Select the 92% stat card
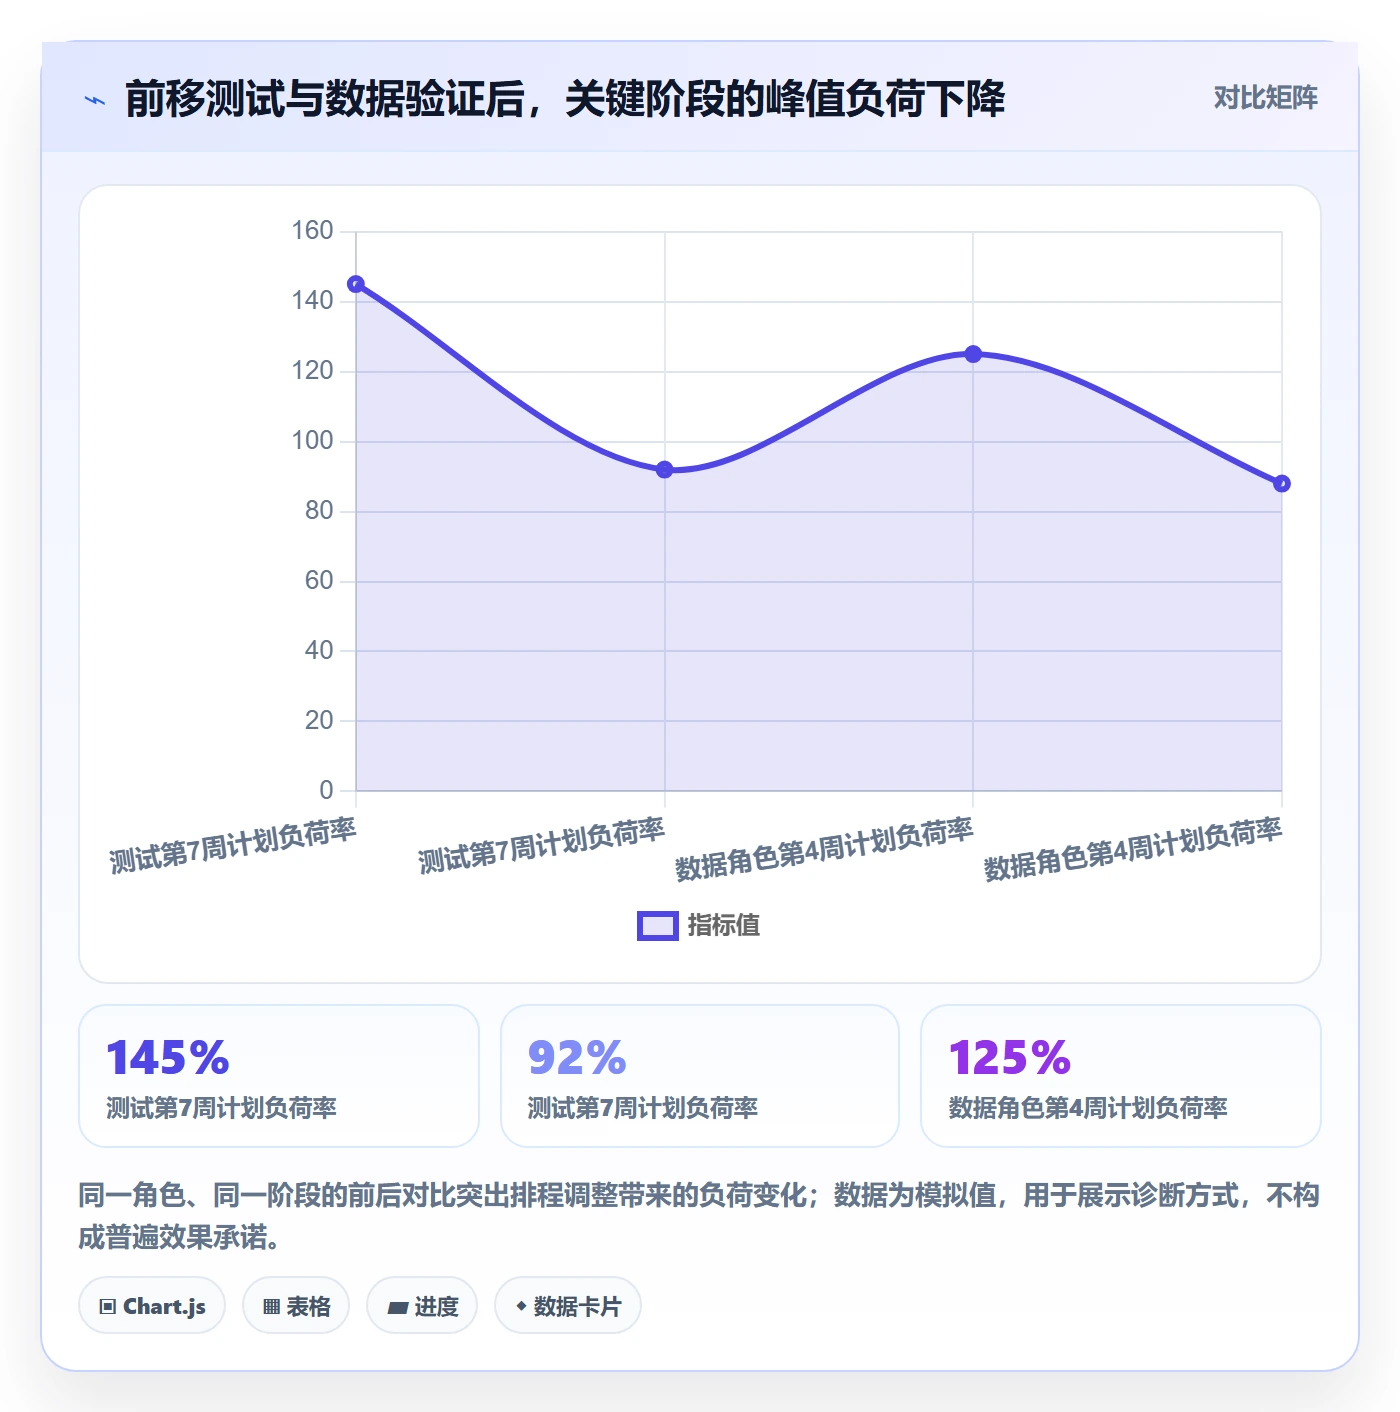The height and width of the screenshot is (1412, 1400). click(700, 1076)
